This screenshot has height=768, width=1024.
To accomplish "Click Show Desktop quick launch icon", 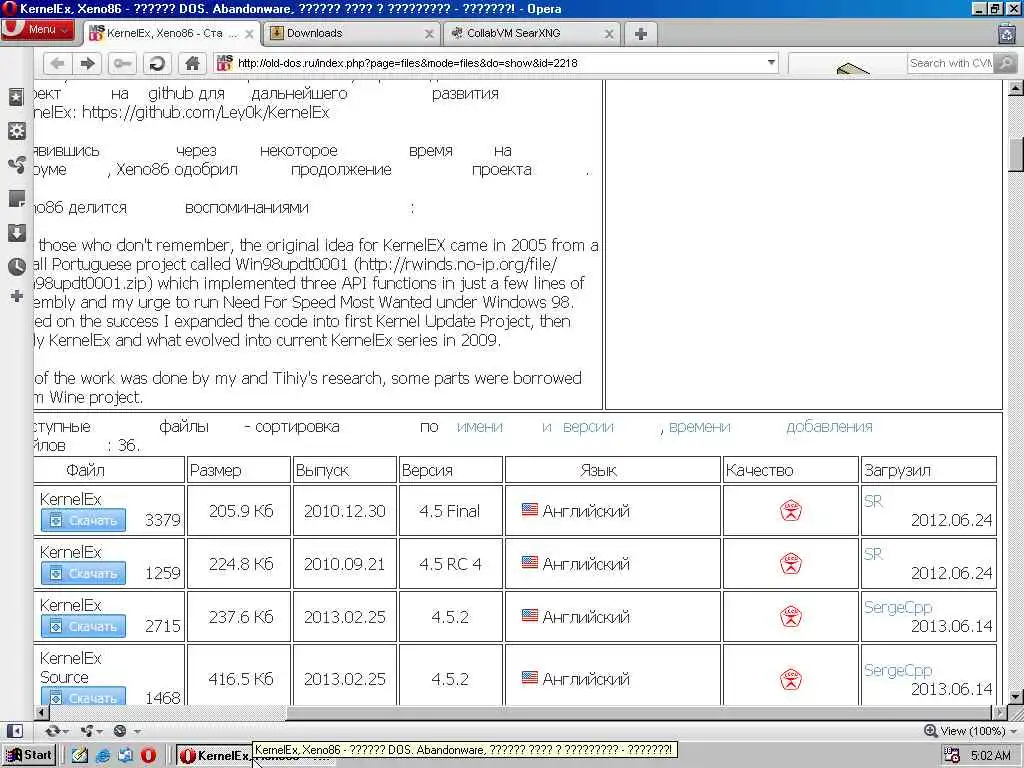I will click(80, 756).
